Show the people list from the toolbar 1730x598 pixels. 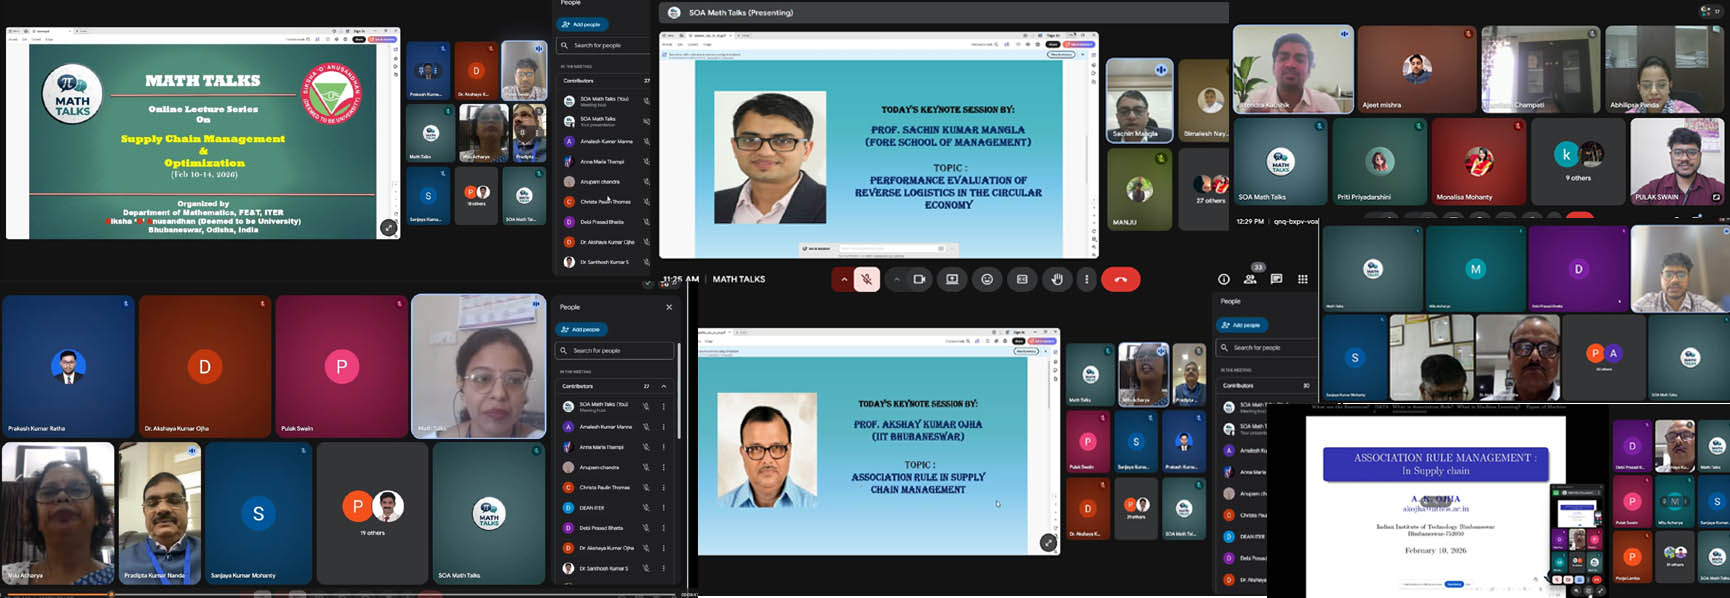coord(1250,280)
